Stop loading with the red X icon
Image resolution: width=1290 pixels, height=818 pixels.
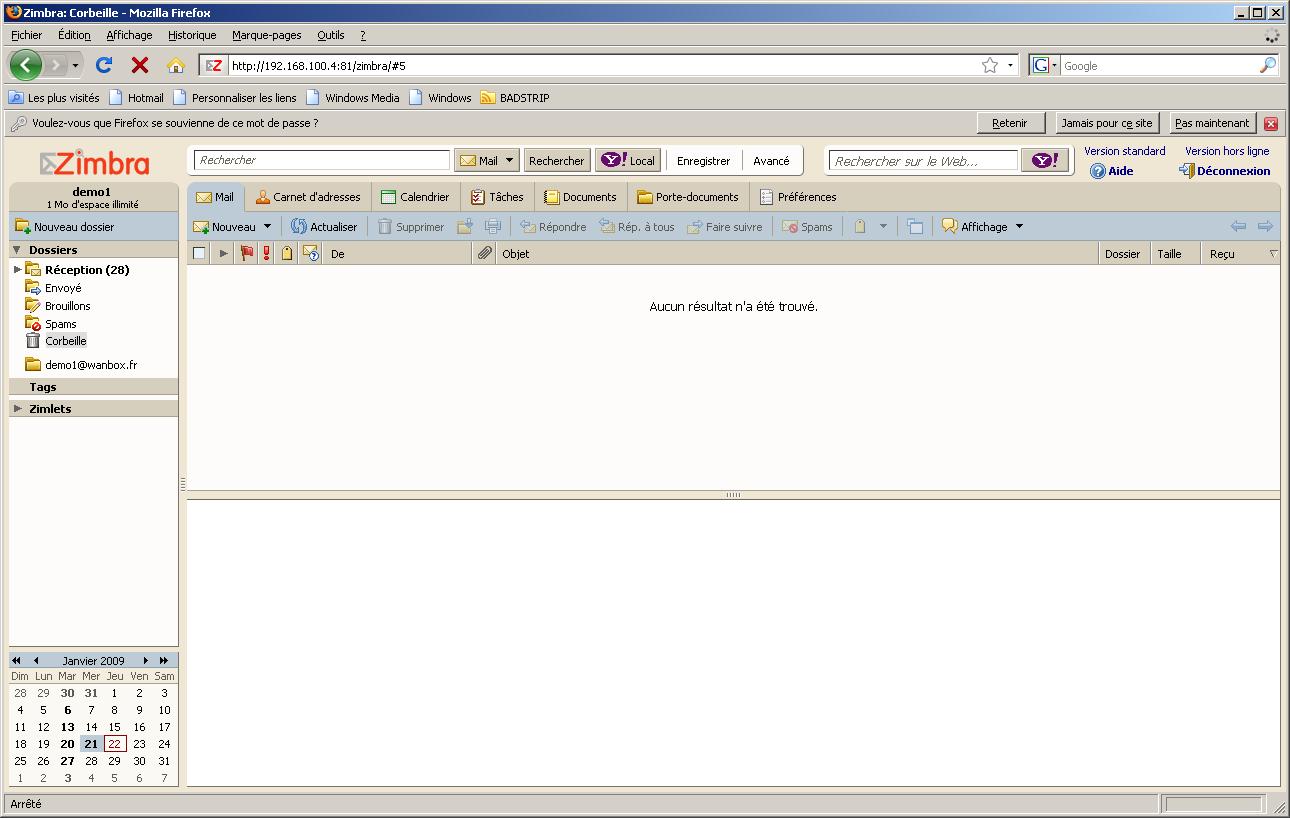click(x=140, y=65)
